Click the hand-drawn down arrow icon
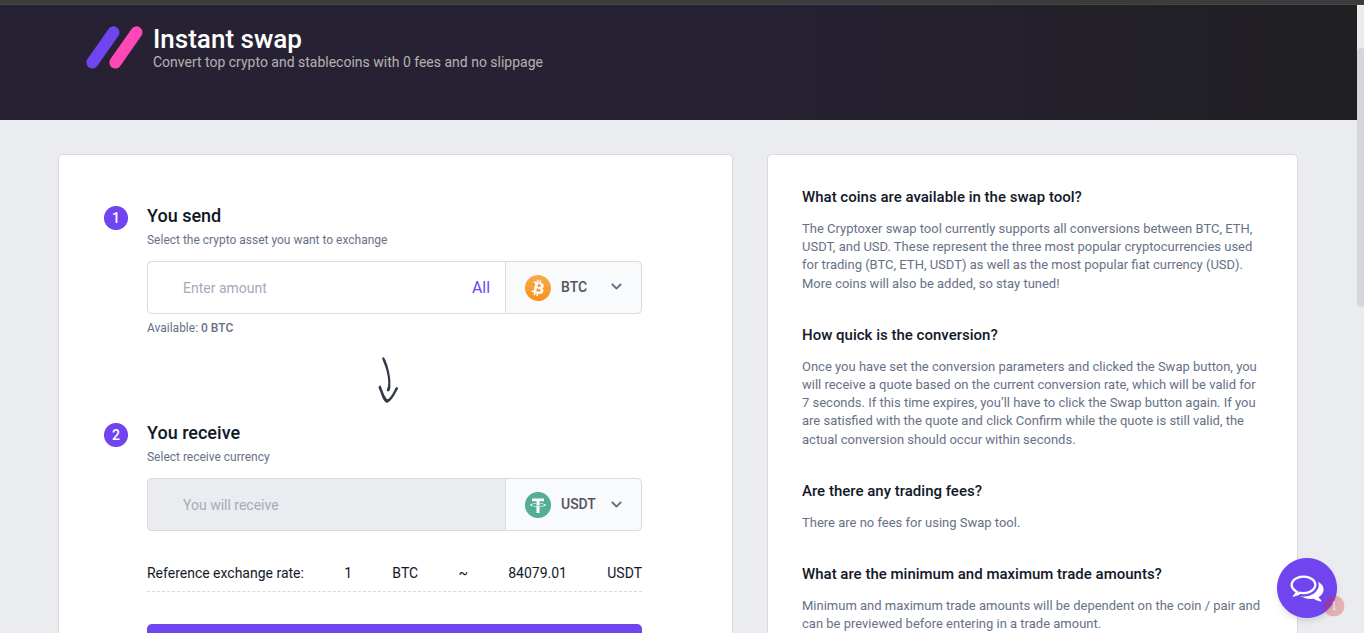 pyautogui.click(x=388, y=379)
